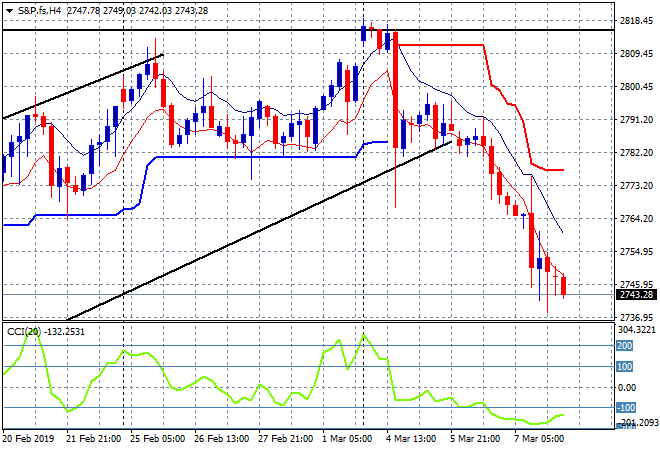Click the 27 Feb 21:00 time label
This screenshot has height=450, width=660.
point(285,439)
